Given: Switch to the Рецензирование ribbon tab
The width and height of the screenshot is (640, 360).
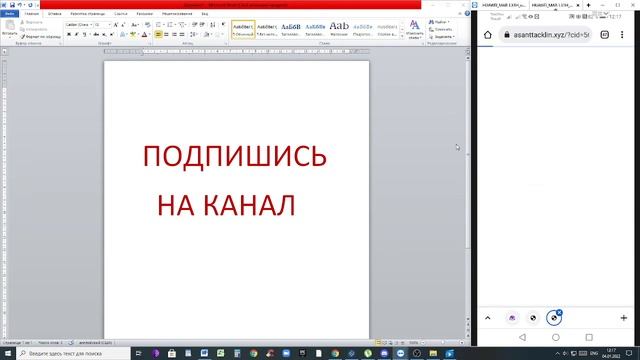Looking at the screenshot, I should 177,13.
